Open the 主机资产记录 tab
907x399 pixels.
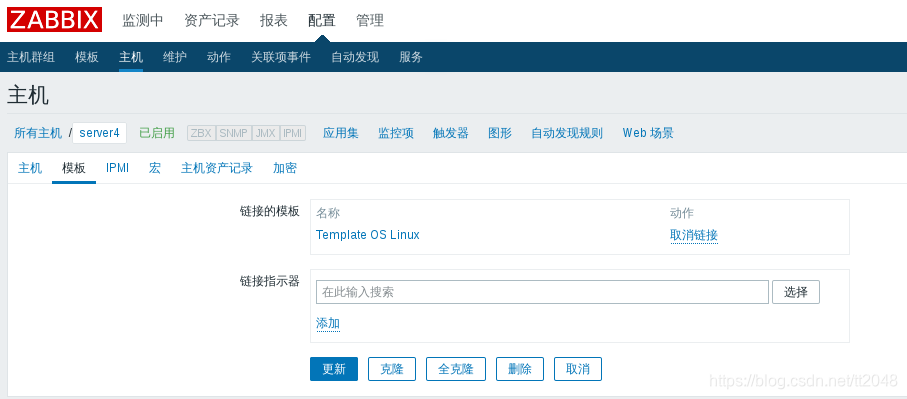(x=217, y=168)
